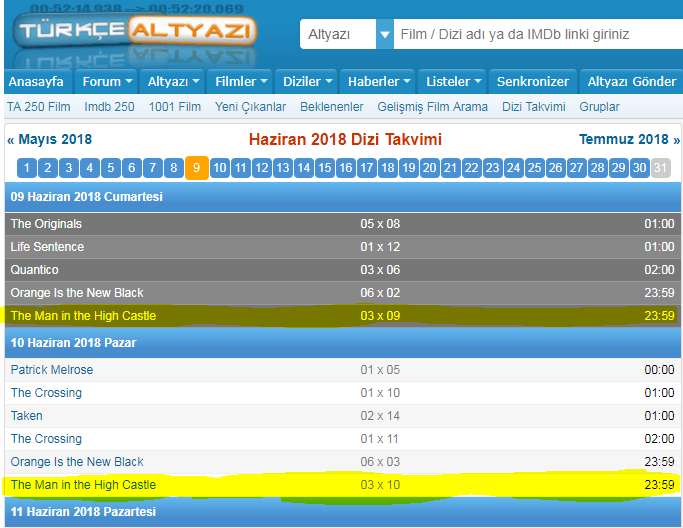This screenshot has width=683, height=528.
Task: Open Gelişmiş Film Arama link
Action: [x=433, y=107]
